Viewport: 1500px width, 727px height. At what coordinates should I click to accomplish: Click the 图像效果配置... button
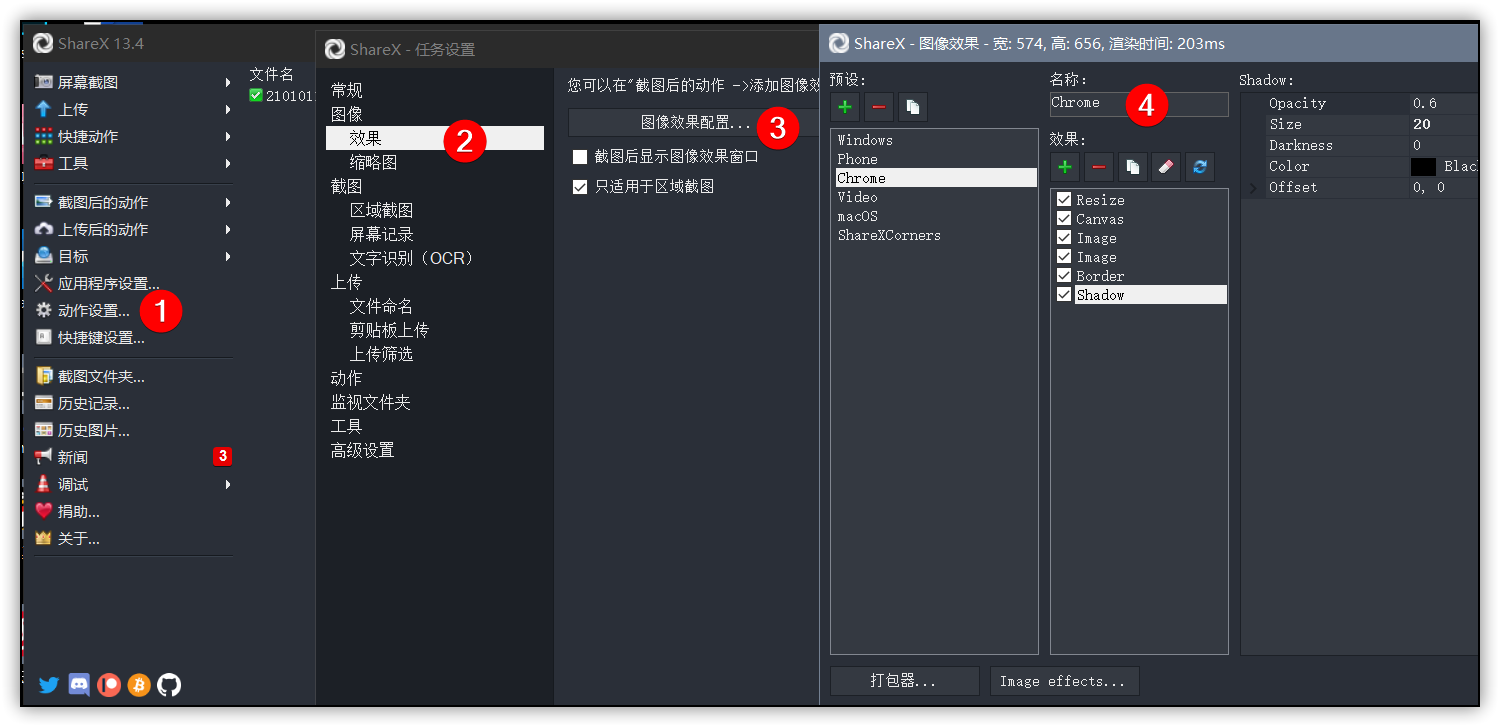coord(694,122)
